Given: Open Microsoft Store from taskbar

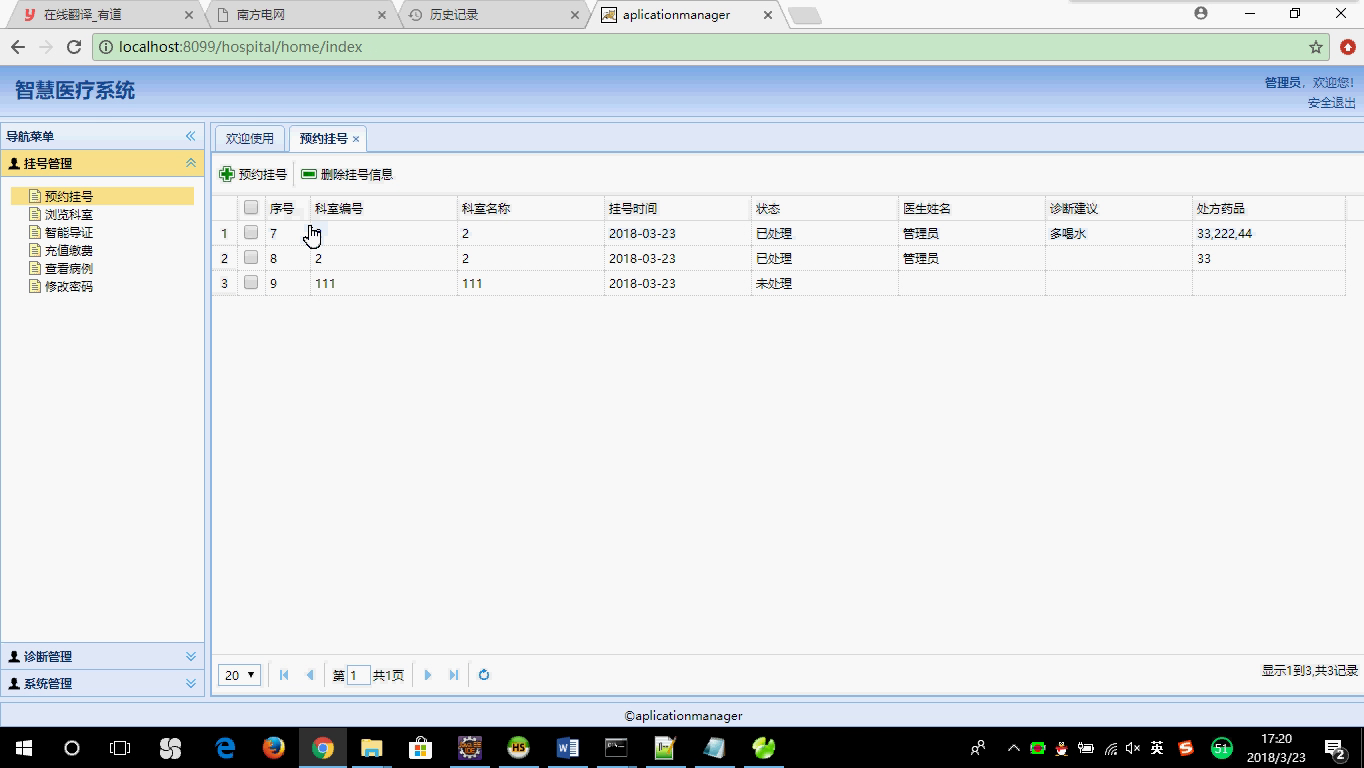Looking at the screenshot, I should (x=420, y=747).
